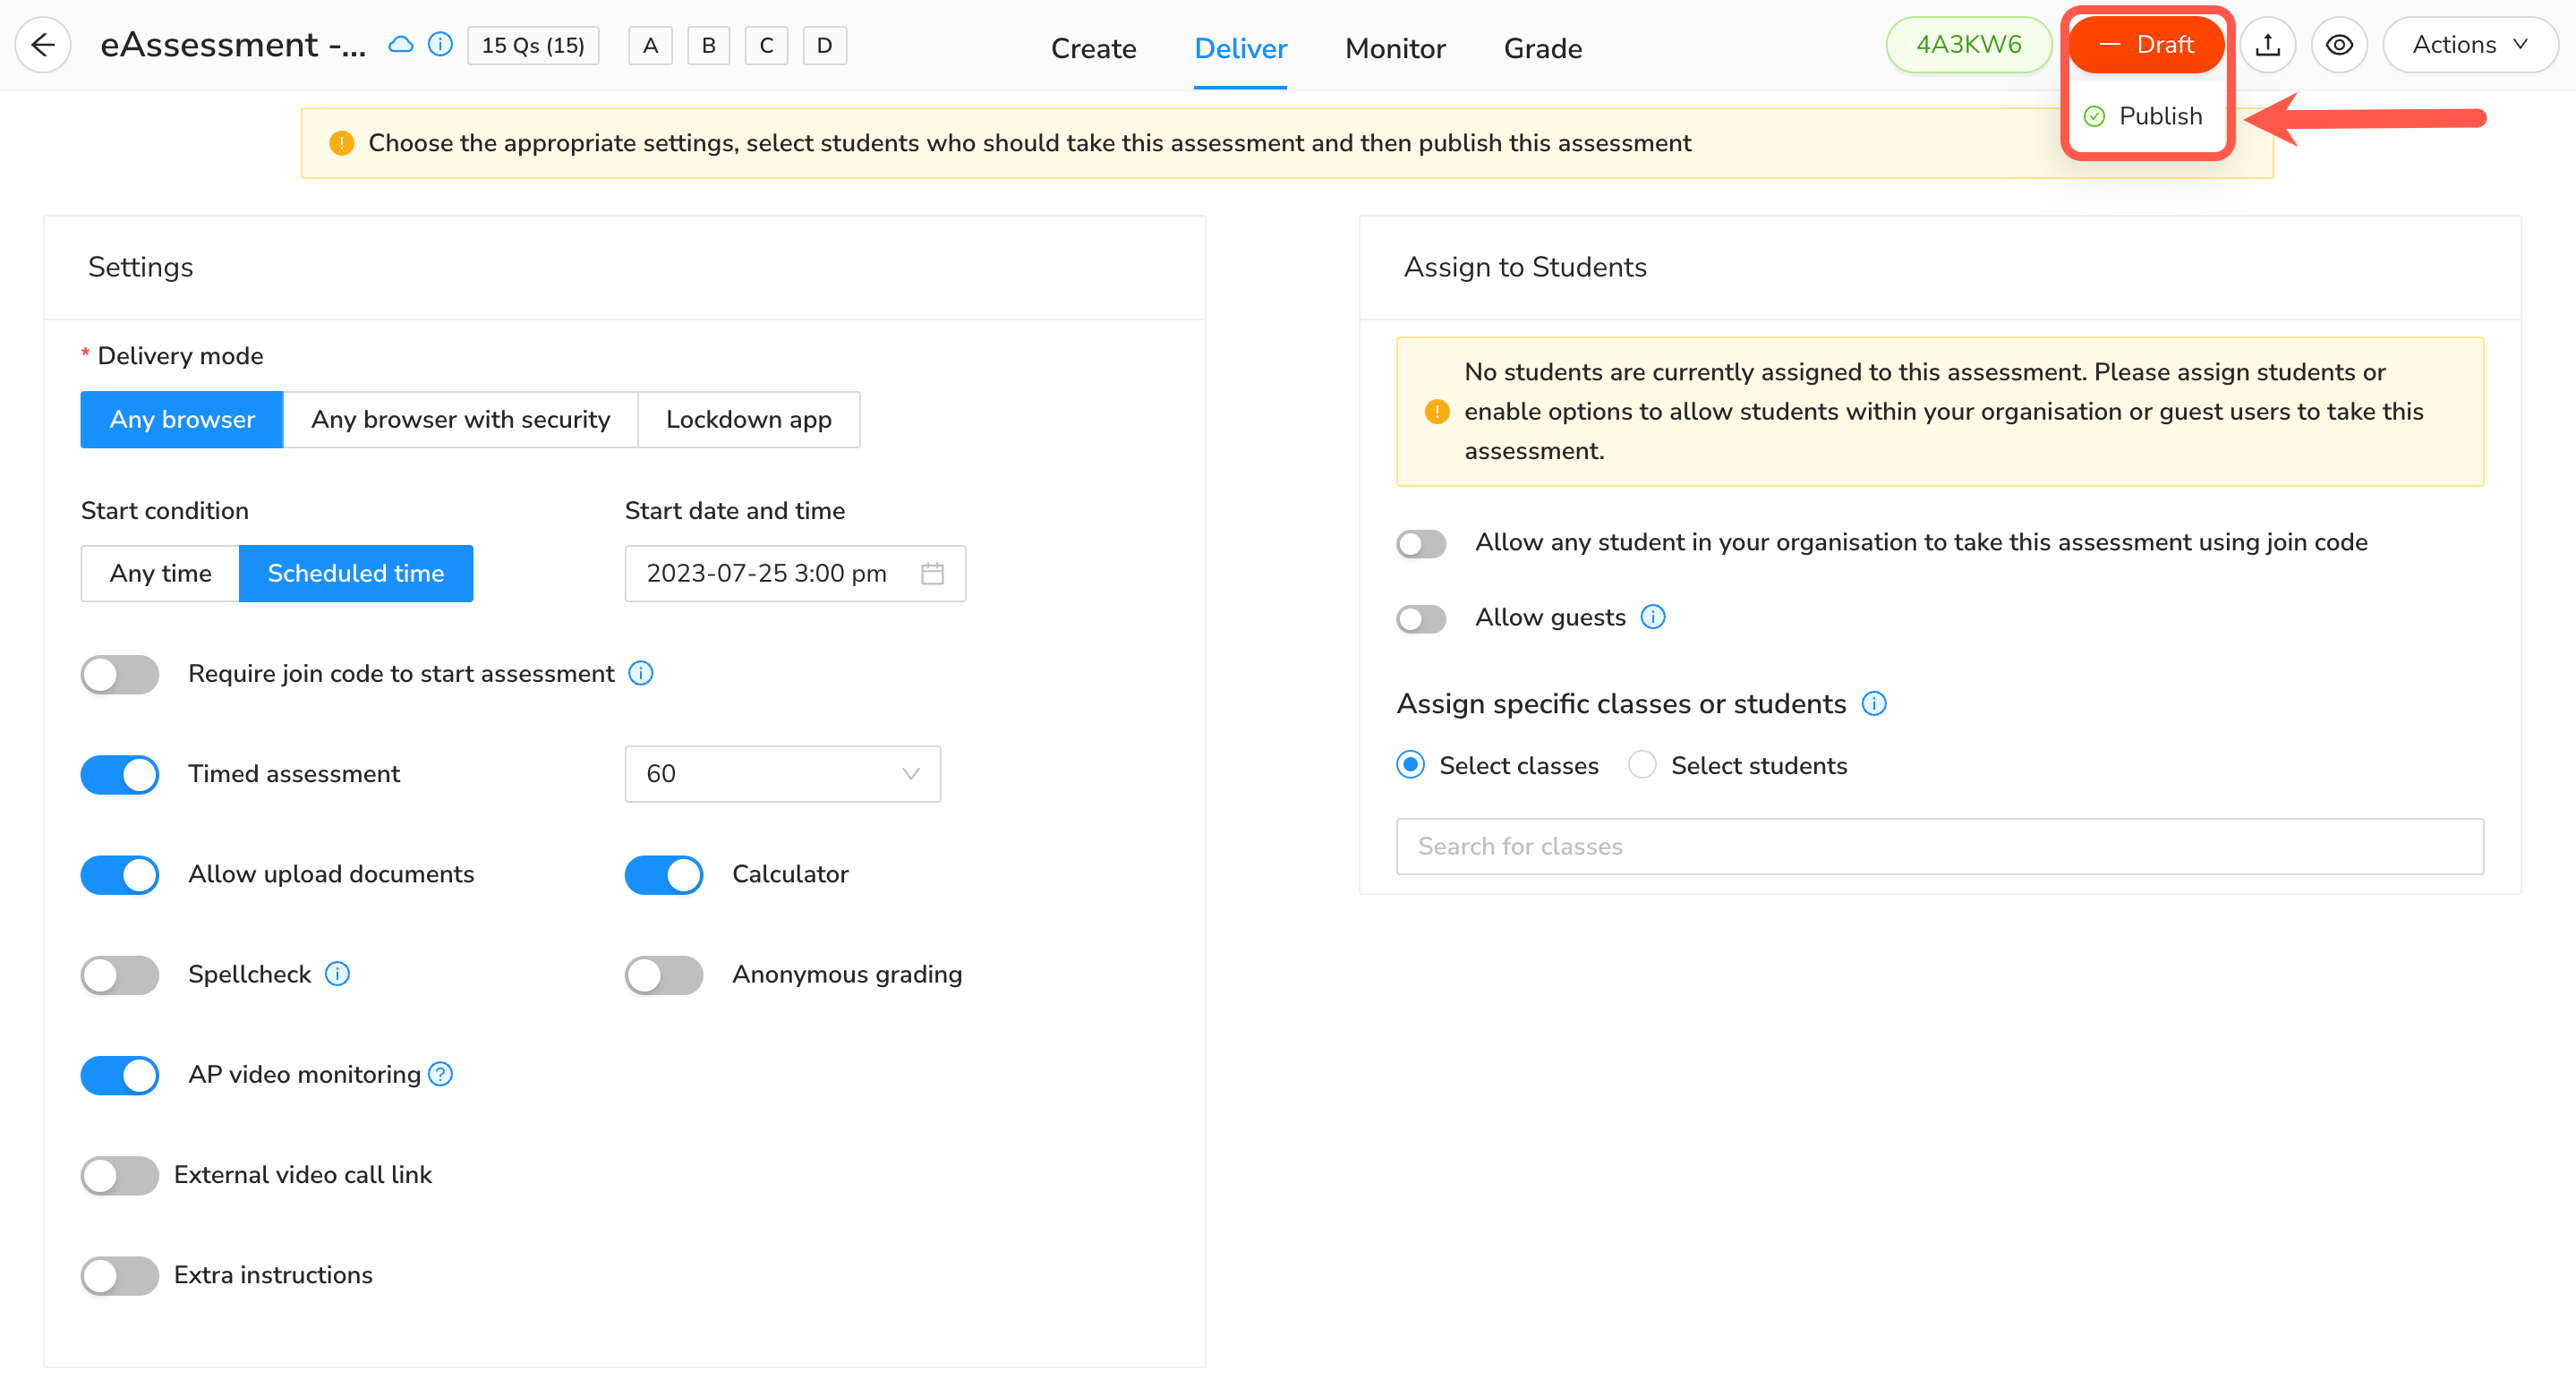Select Any browser delivery mode
Image resolution: width=2576 pixels, height=1396 pixels.
pyautogui.click(x=182, y=419)
